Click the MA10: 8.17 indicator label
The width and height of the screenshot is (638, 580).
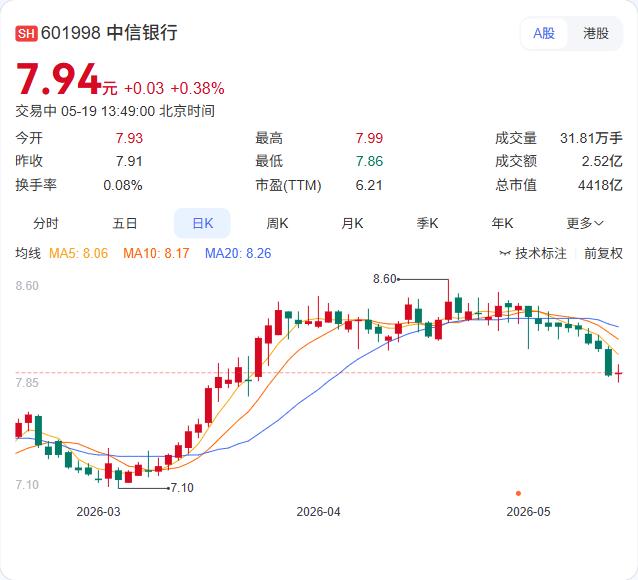[x=156, y=253]
